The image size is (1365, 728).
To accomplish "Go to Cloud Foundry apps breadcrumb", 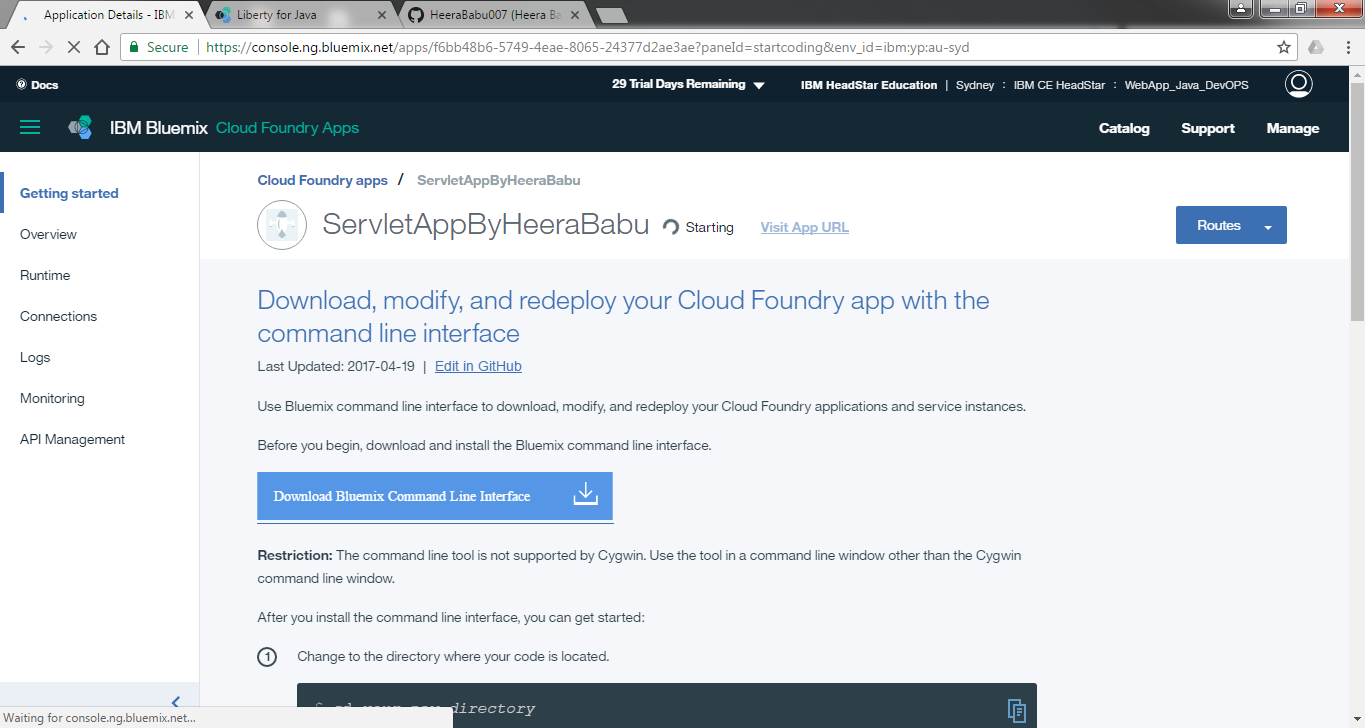I will tap(322, 180).
